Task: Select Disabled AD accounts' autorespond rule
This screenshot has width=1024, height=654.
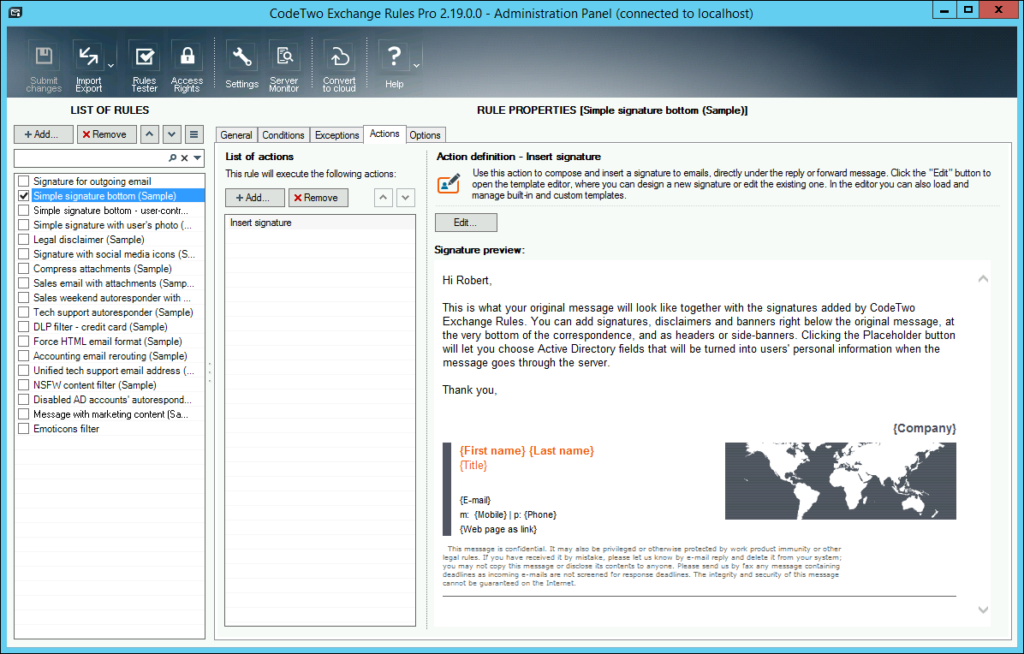Action: 112,399
